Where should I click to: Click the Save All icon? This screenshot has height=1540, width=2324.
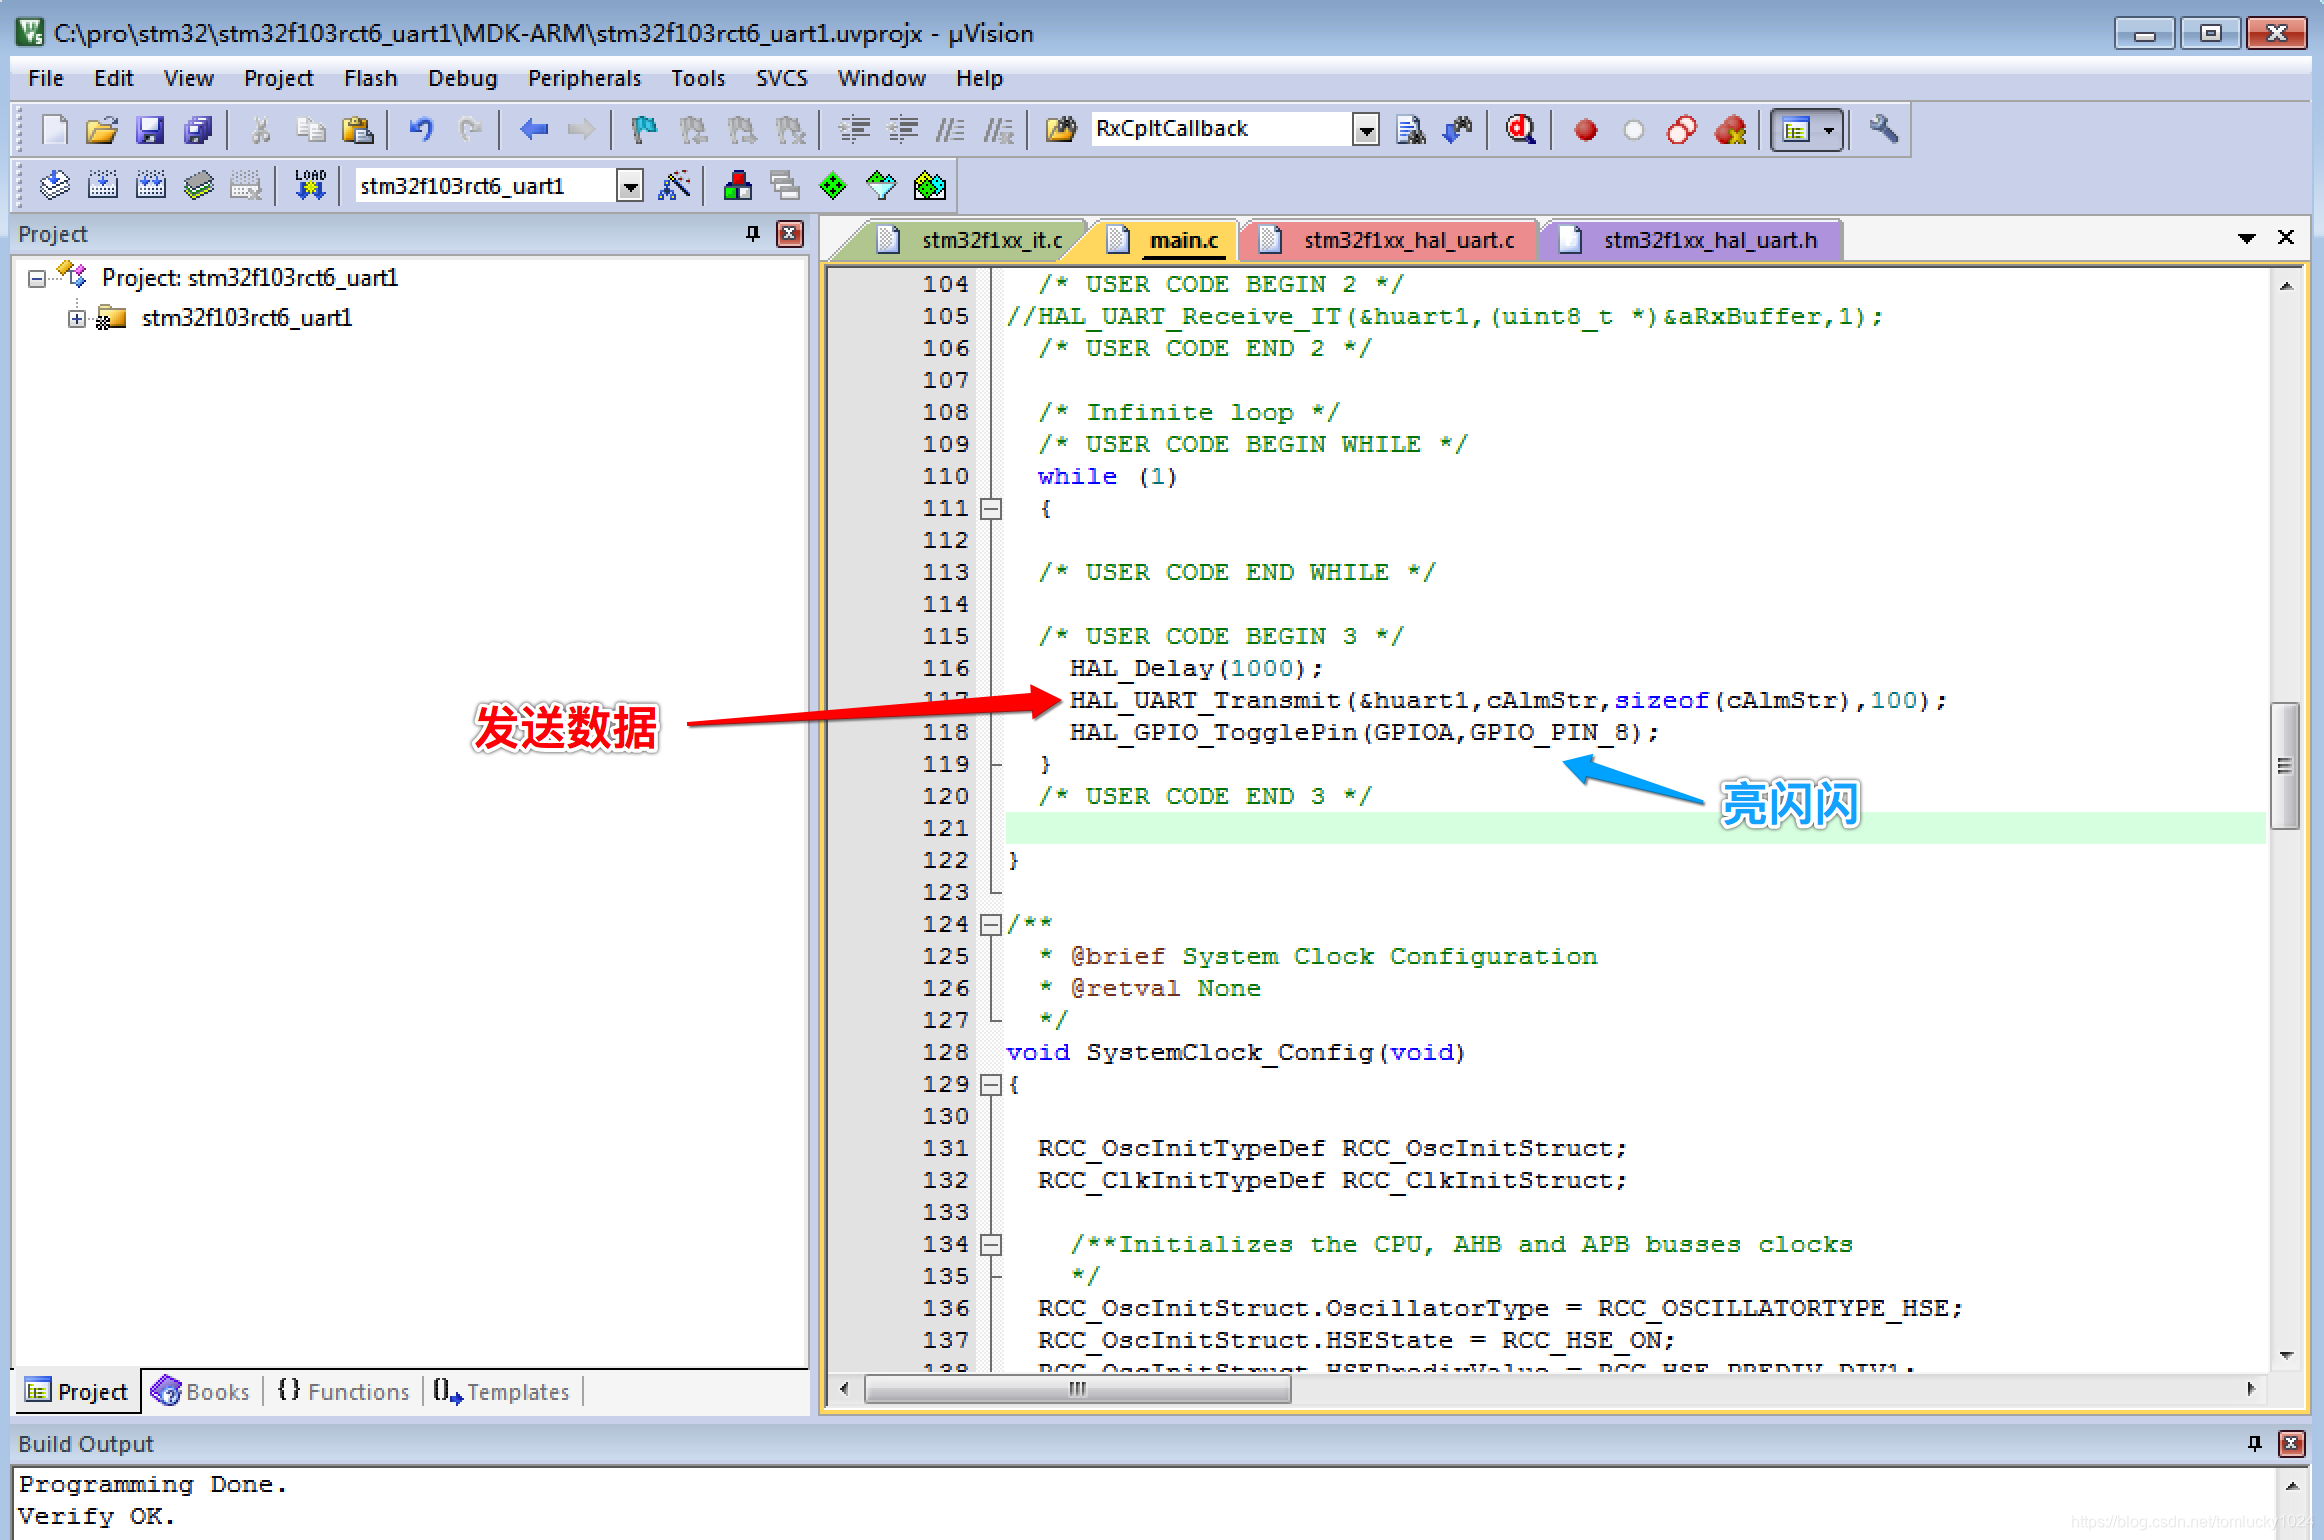click(198, 129)
